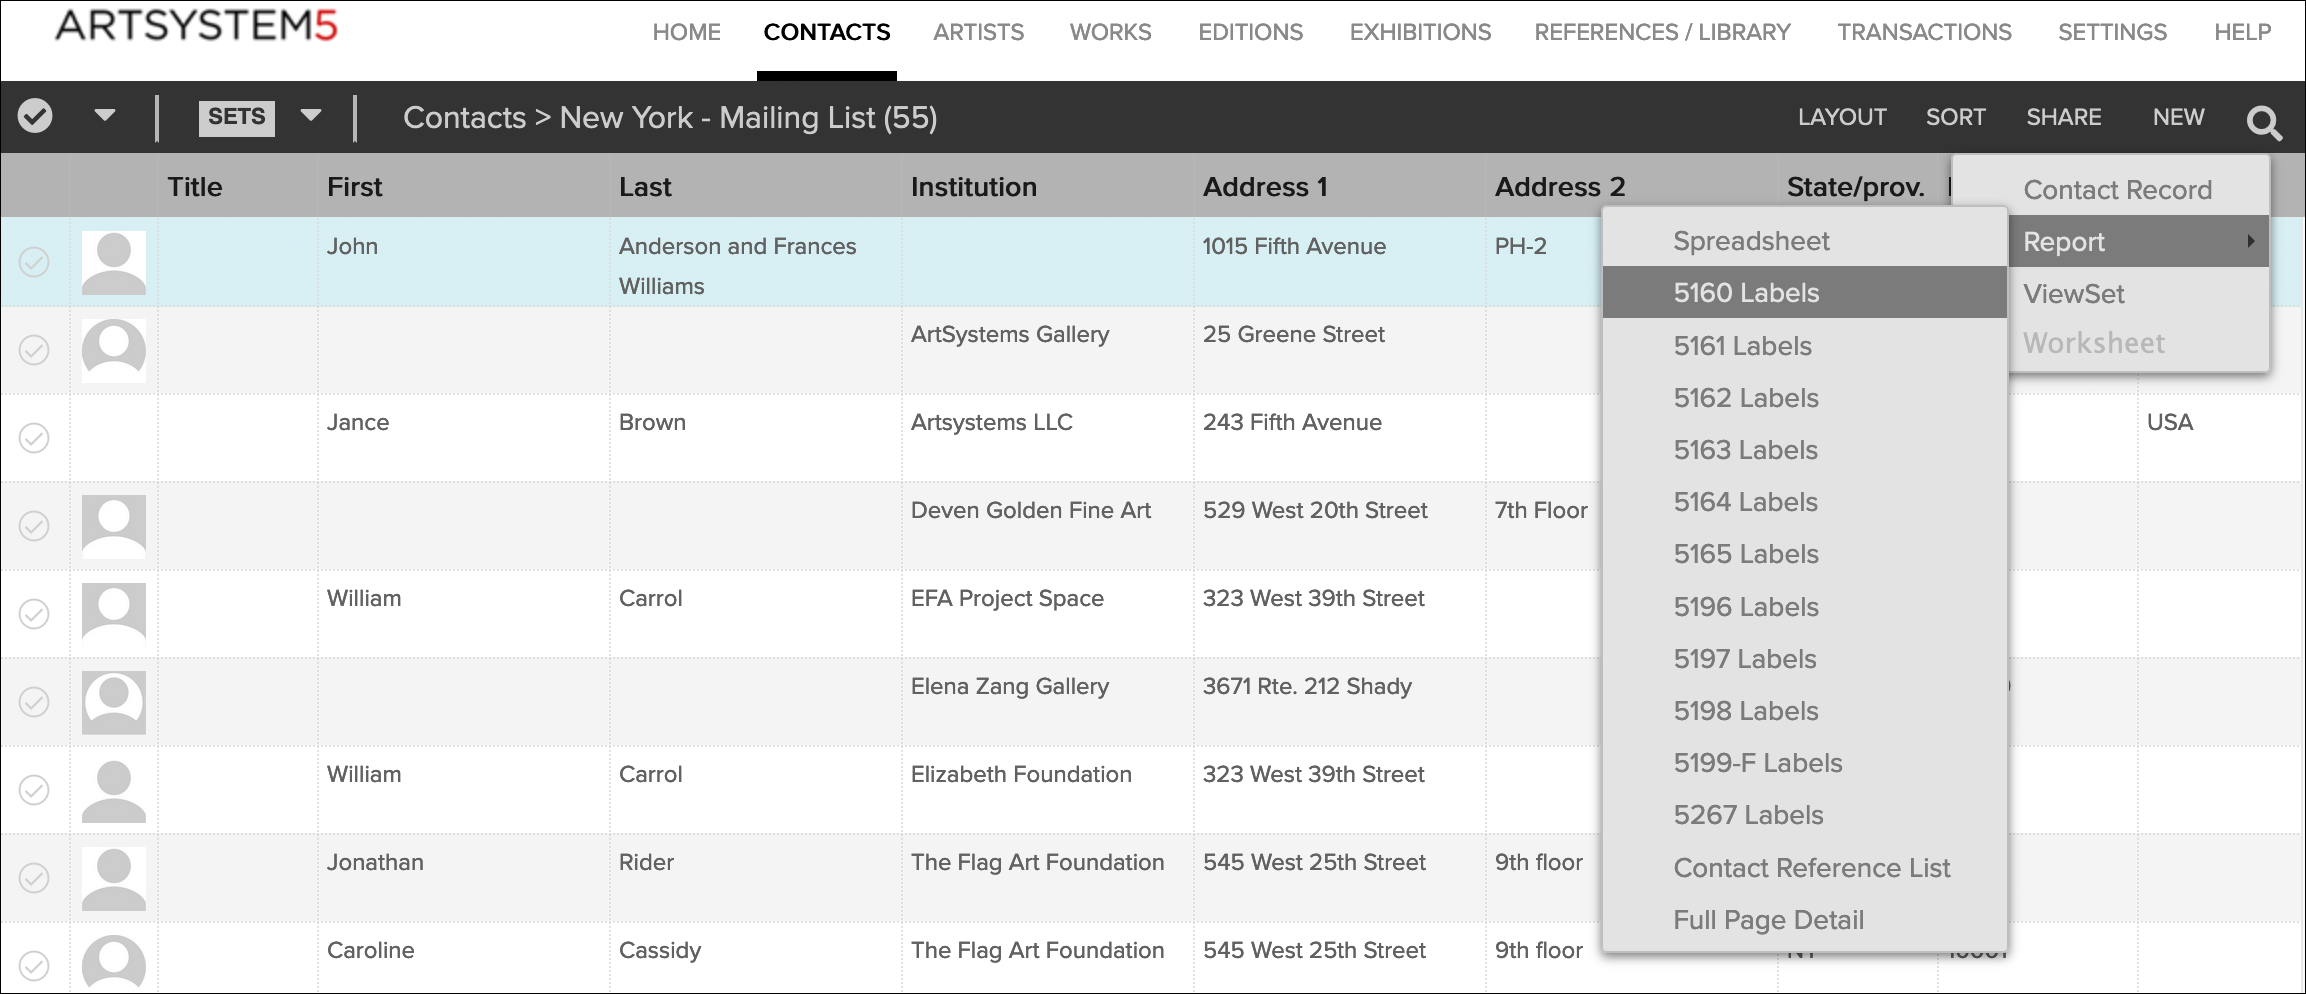This screenshot has width=2306, height=994.
Task: Switch to the Artists tab
Action: point(978,32)
